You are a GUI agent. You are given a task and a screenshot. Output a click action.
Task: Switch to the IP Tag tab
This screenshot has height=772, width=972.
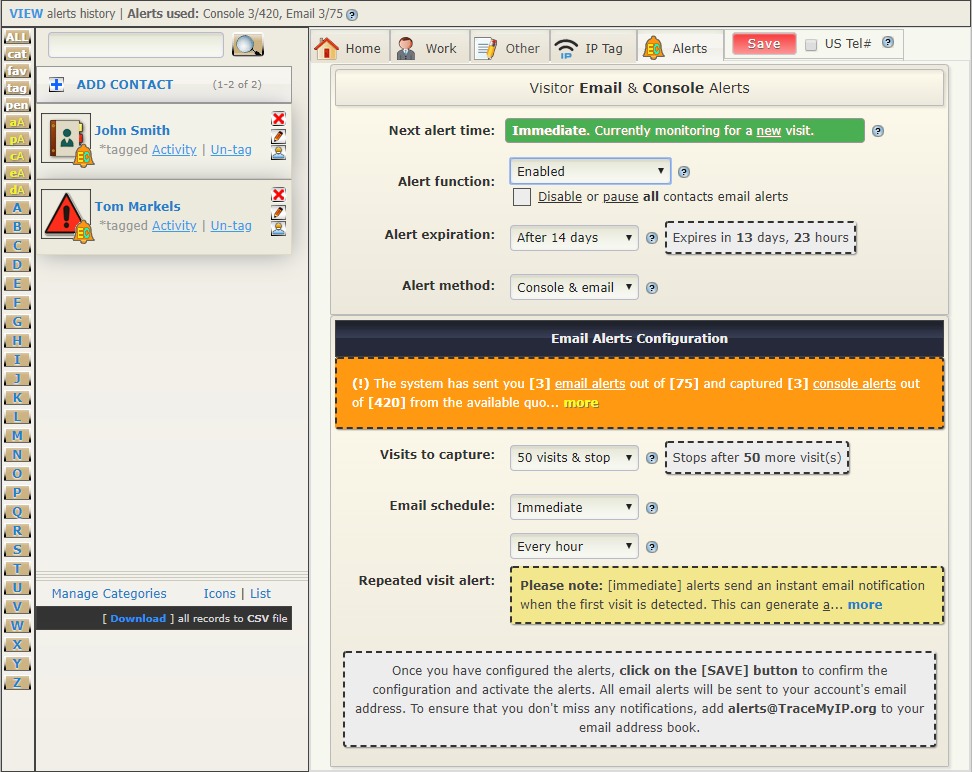(x=589, y=48)
